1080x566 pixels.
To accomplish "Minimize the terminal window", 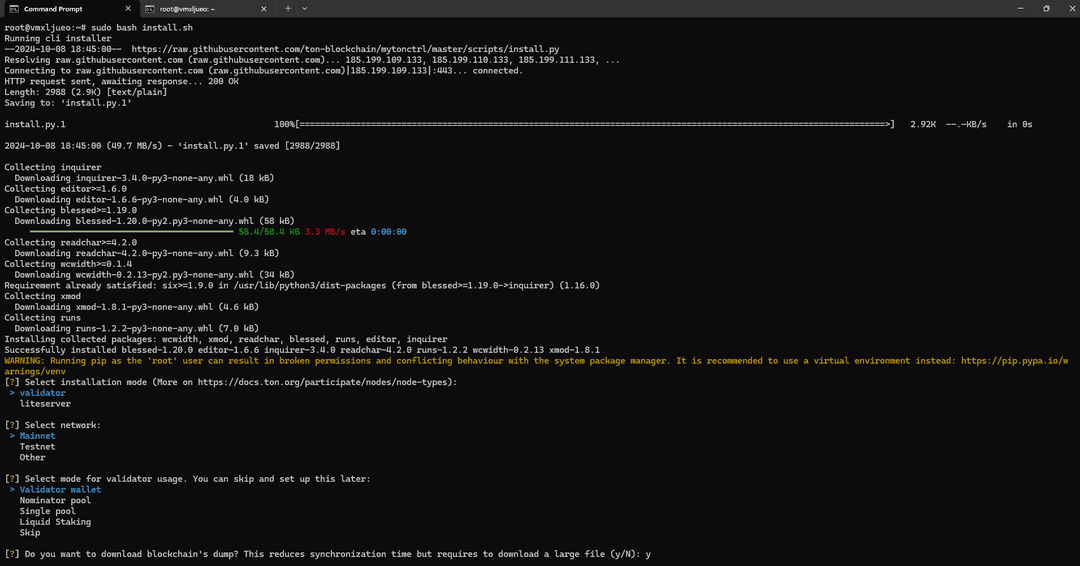I will click(x=1017, y=8).
